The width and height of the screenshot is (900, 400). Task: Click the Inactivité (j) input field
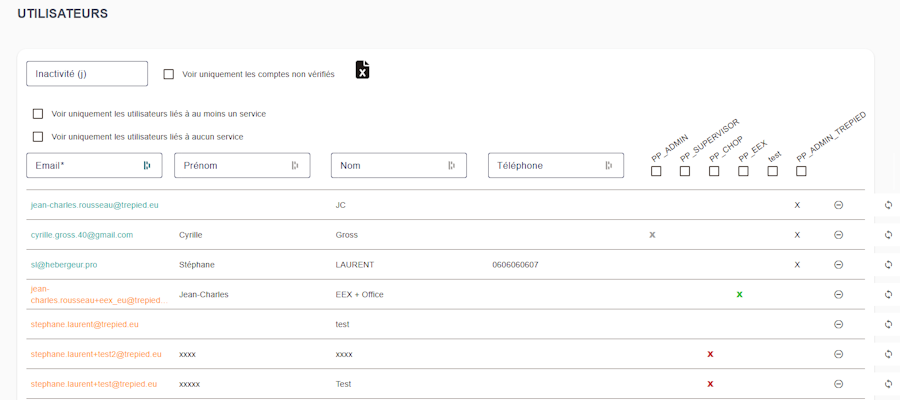87,74
